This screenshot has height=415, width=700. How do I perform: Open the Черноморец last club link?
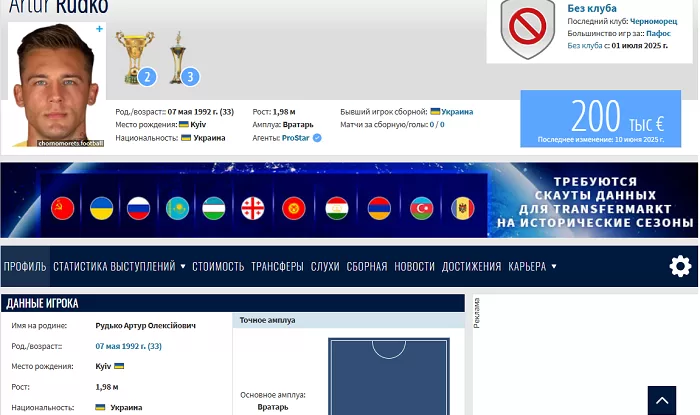[x=653, y=21]
